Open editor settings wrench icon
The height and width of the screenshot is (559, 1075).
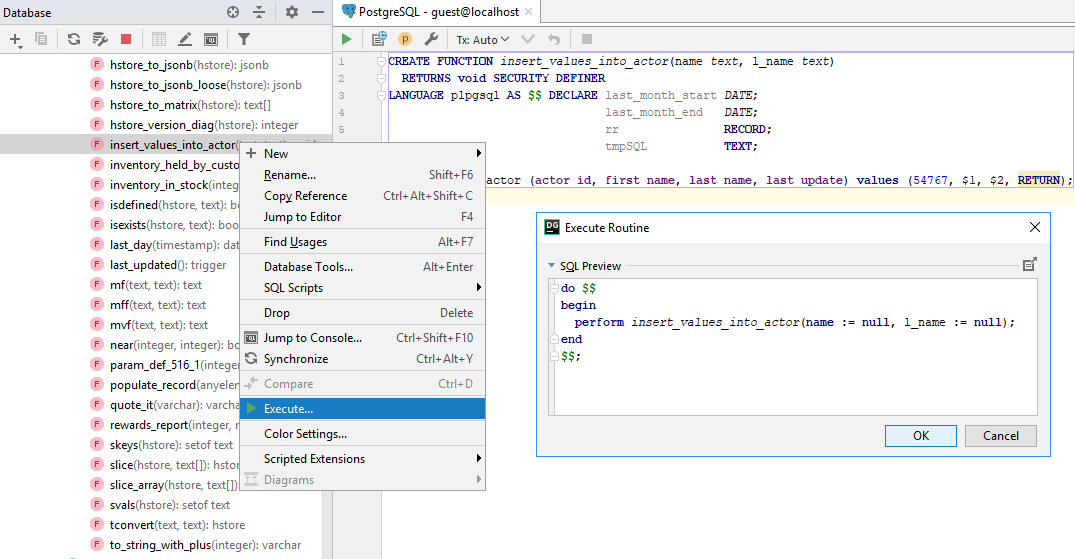pyautogui.click(x=431, y=39)
